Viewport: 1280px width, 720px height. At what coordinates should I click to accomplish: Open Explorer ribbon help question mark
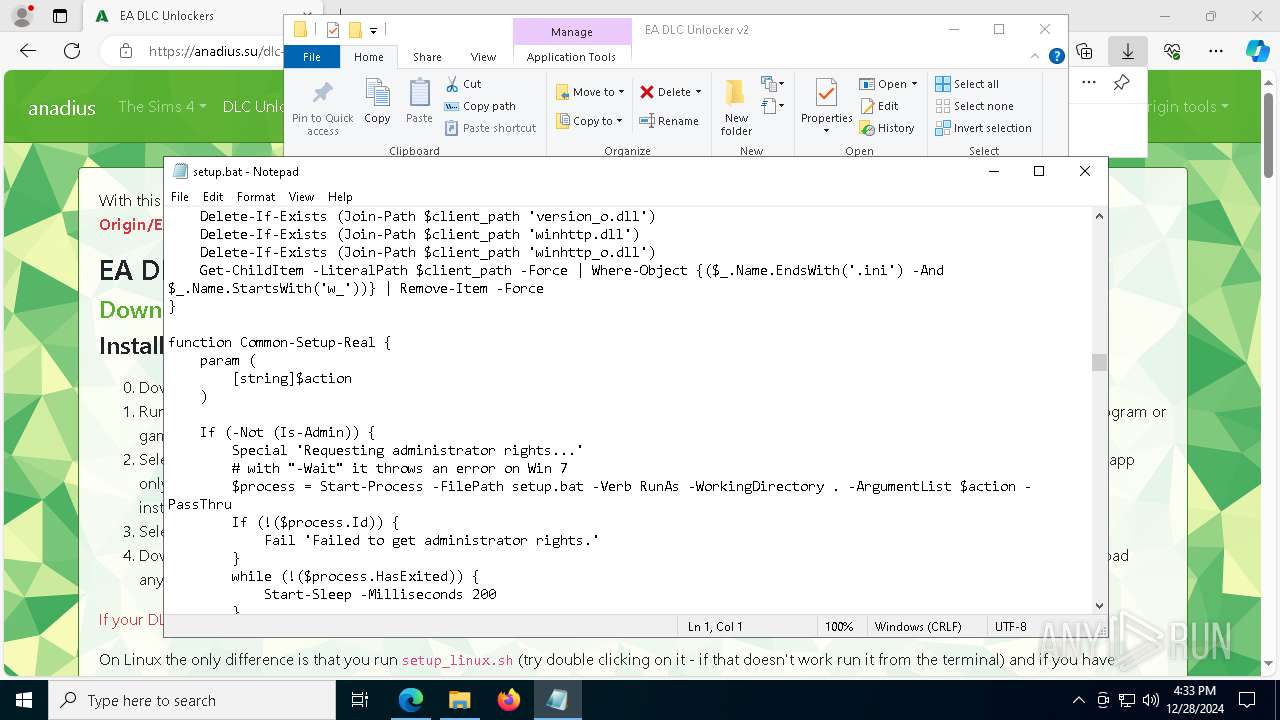1056,56
